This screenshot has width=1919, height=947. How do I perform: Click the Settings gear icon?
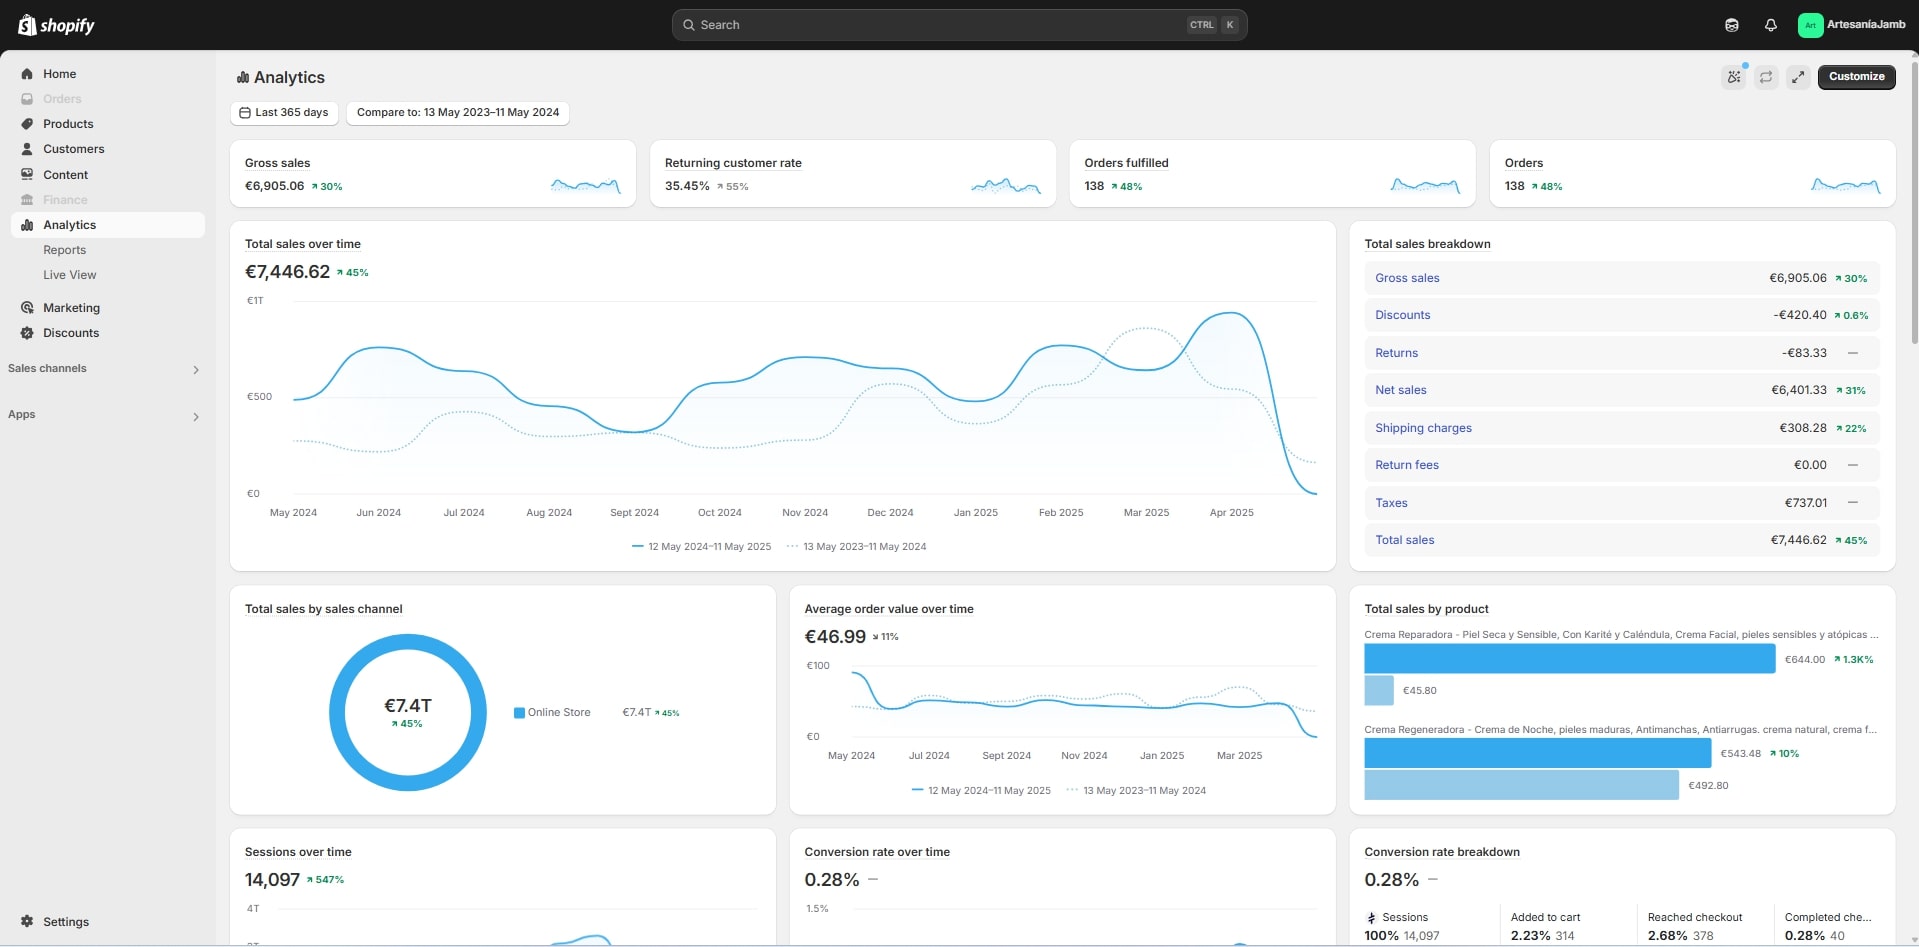[27, 922]
